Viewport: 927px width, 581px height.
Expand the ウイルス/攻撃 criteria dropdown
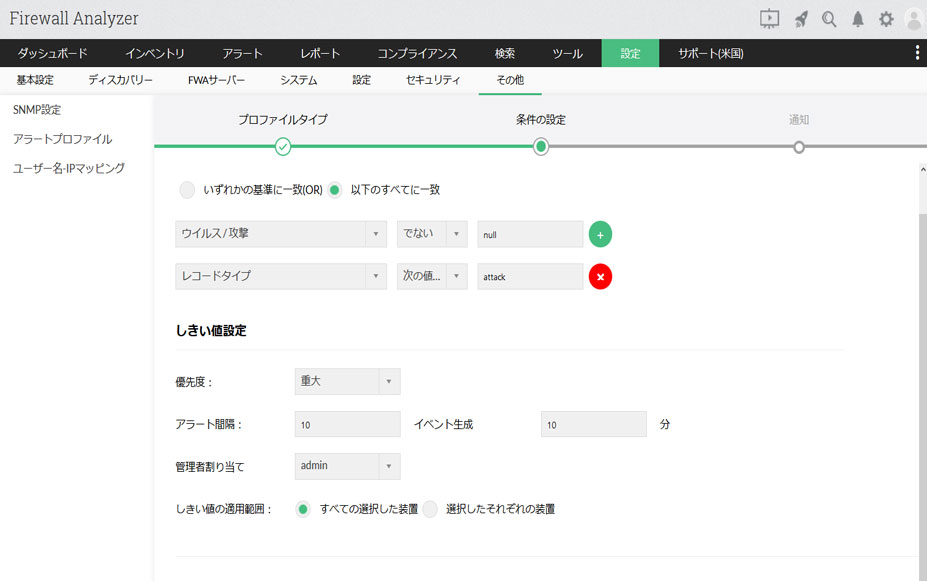pyautogui.click(x=280, y=234)
